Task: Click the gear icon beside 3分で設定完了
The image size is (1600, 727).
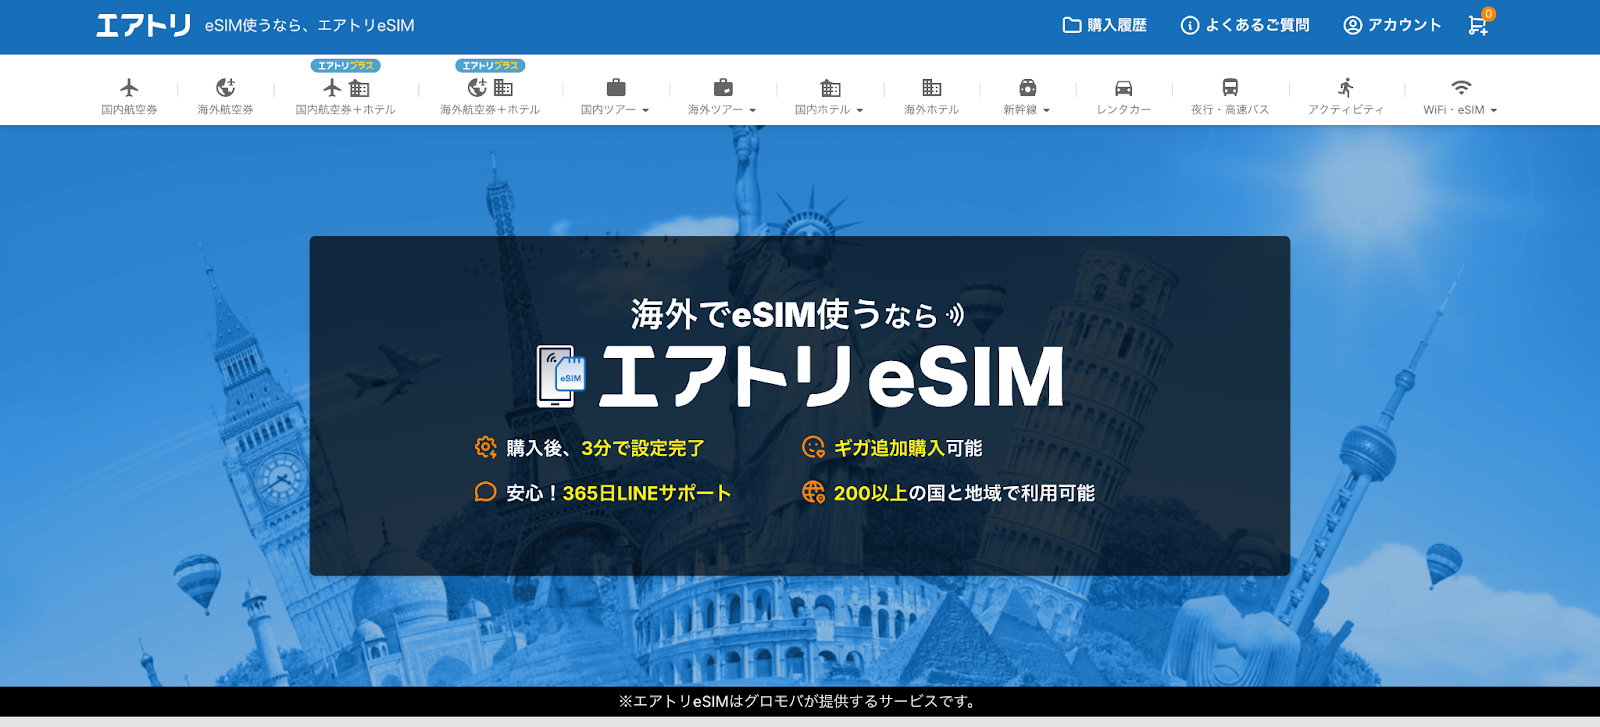Action: [x=485, y=447]
